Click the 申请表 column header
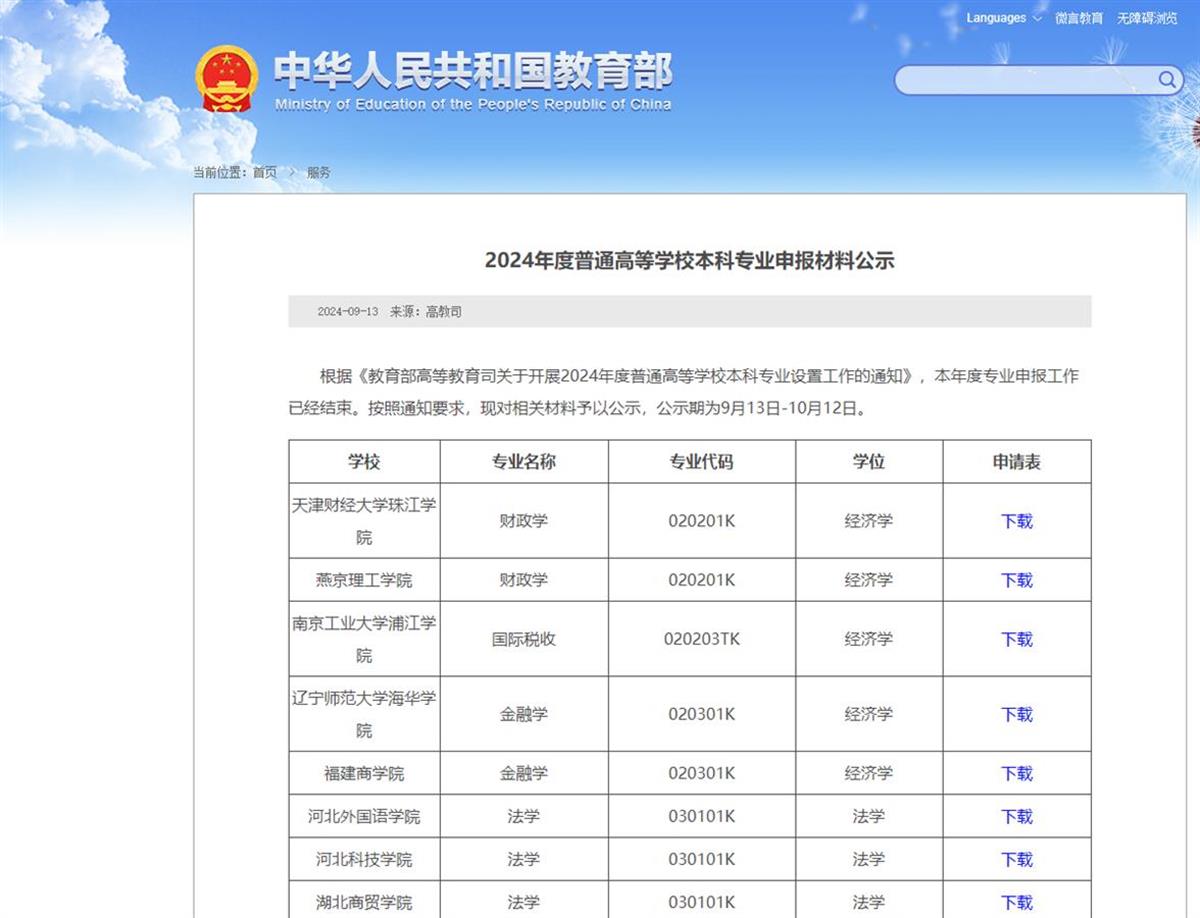Viewport: 1200px width, 918px height. click(1017, 462)
